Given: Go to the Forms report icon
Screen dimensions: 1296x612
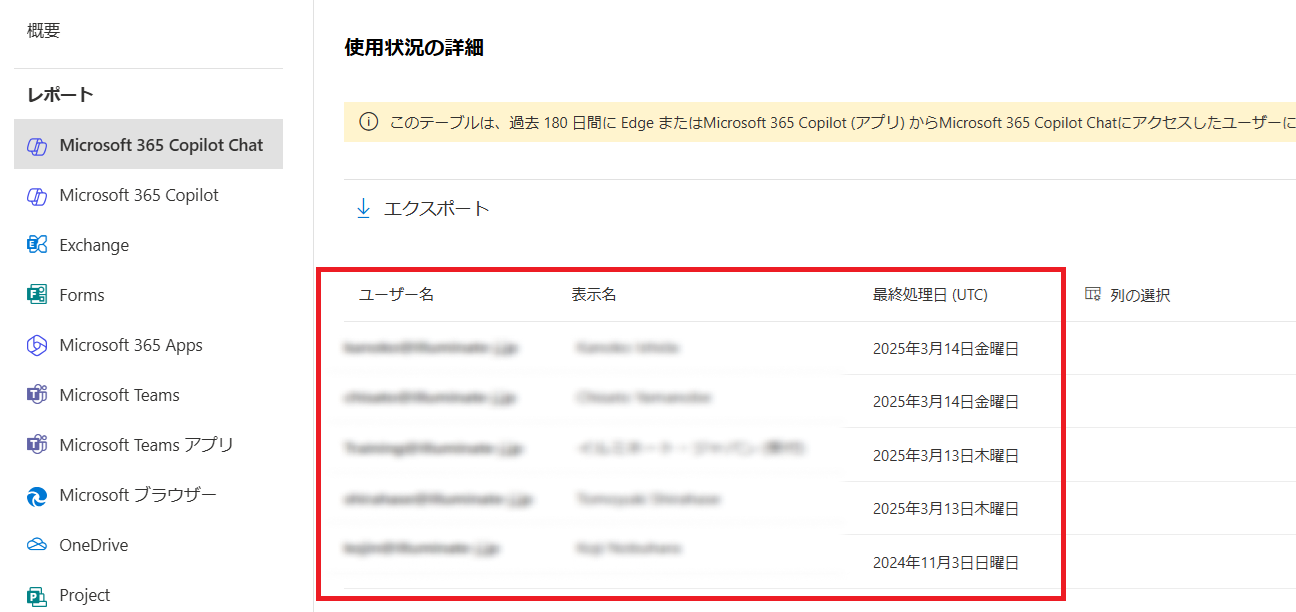Looking at the screenshot, I should (x=37, y=295).
